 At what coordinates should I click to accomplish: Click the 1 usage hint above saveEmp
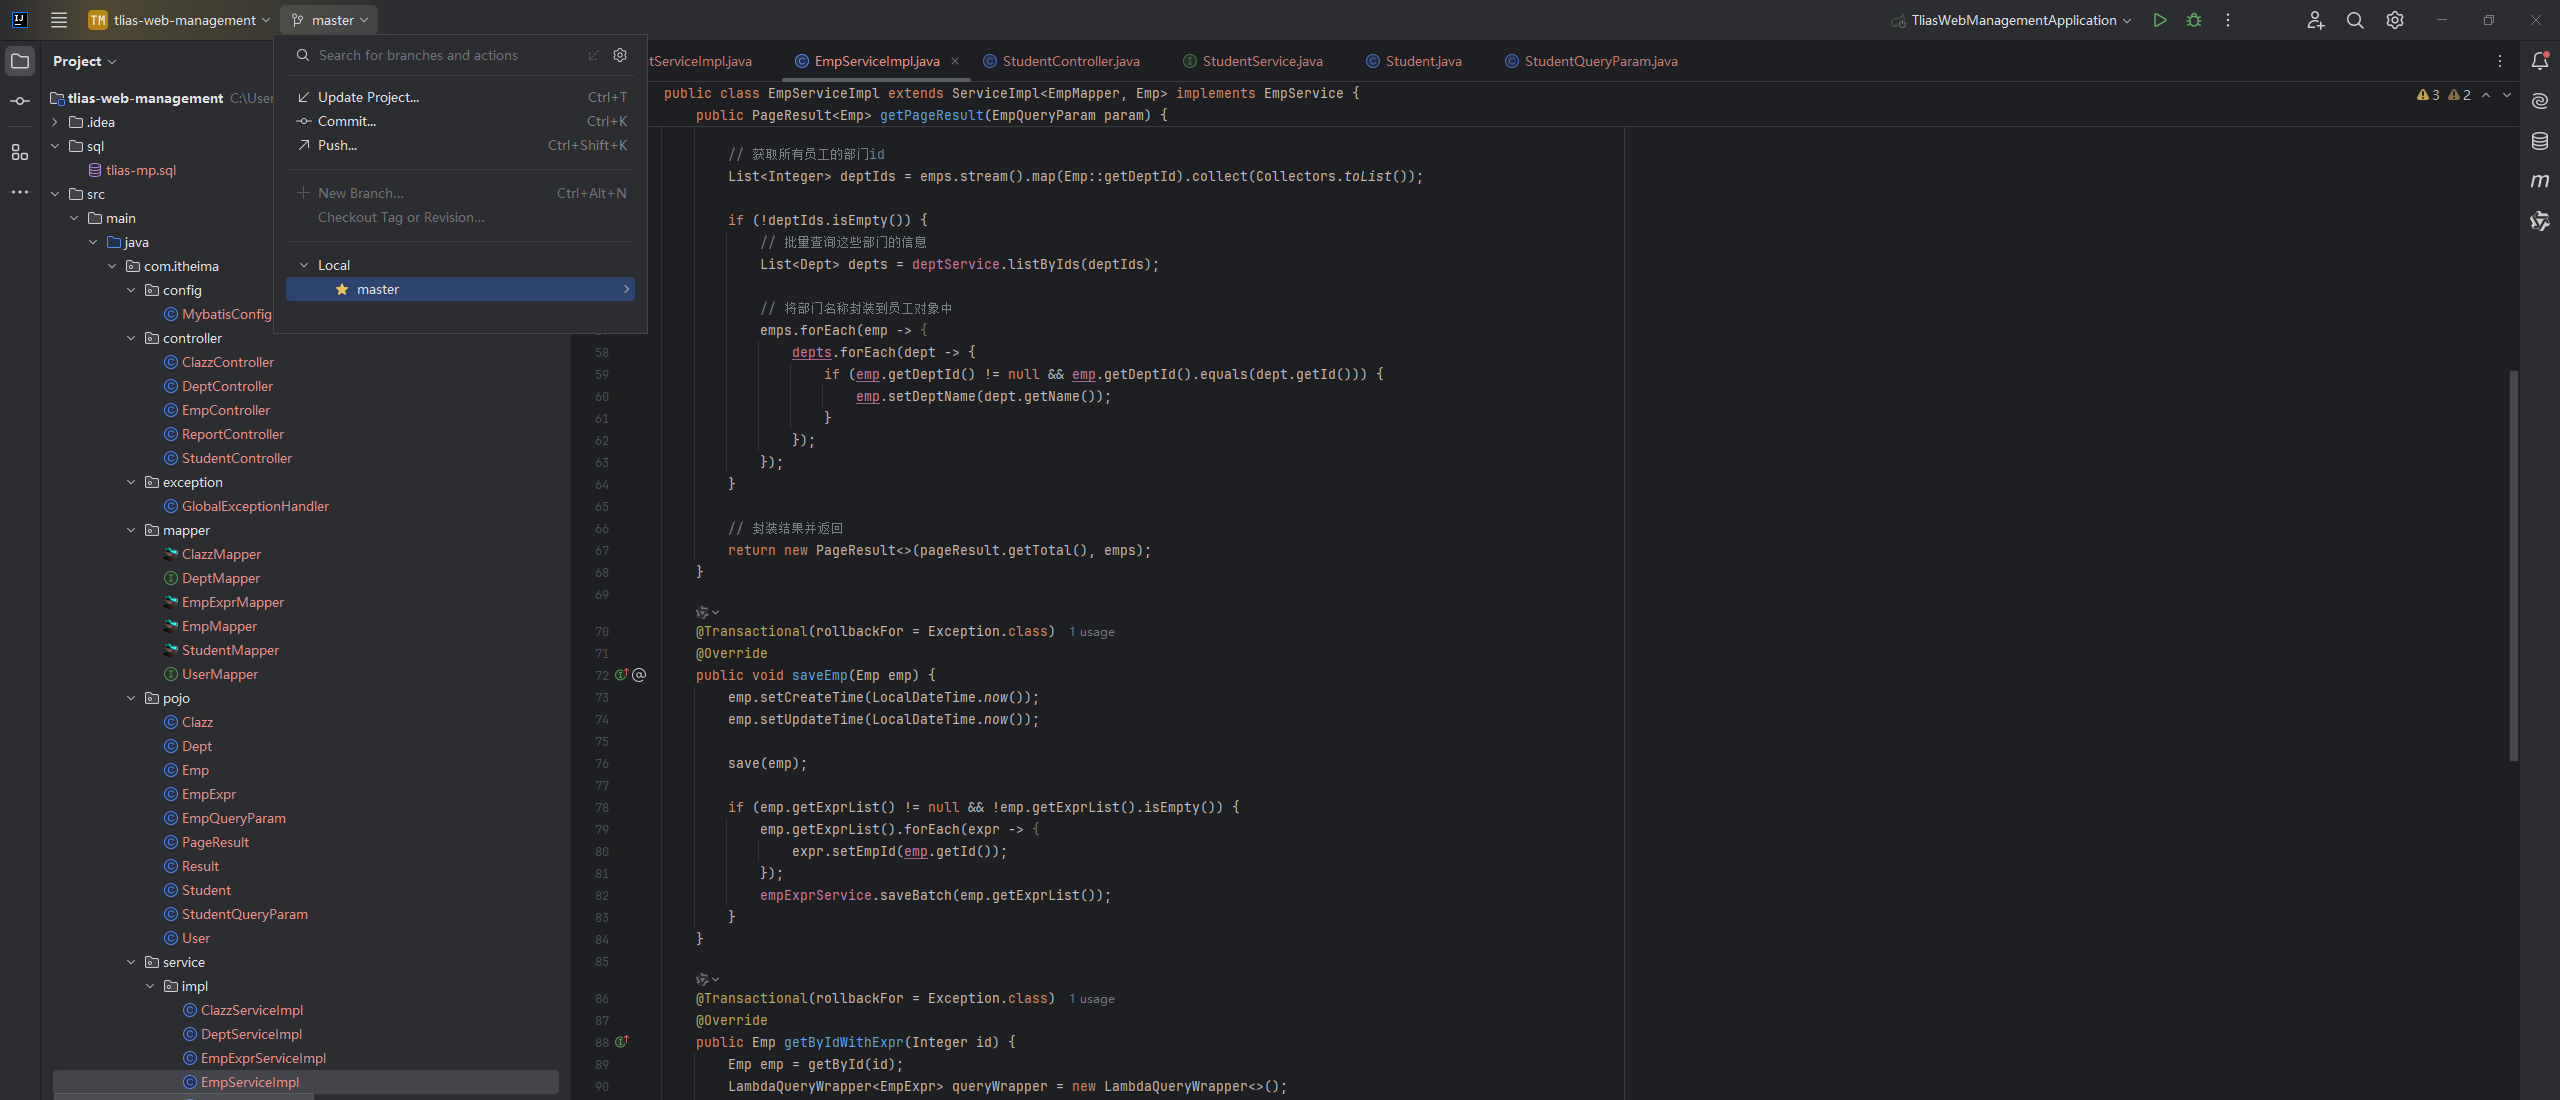pos(1092,632)
